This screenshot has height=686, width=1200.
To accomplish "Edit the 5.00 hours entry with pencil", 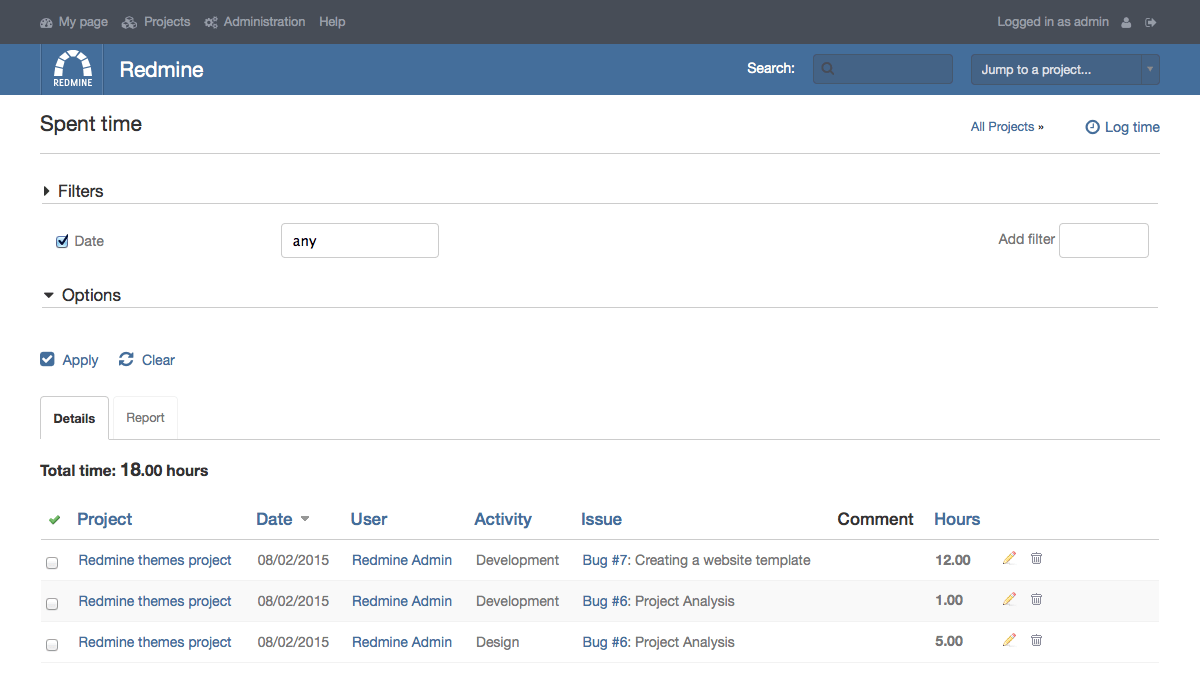I will [1009, 640].
